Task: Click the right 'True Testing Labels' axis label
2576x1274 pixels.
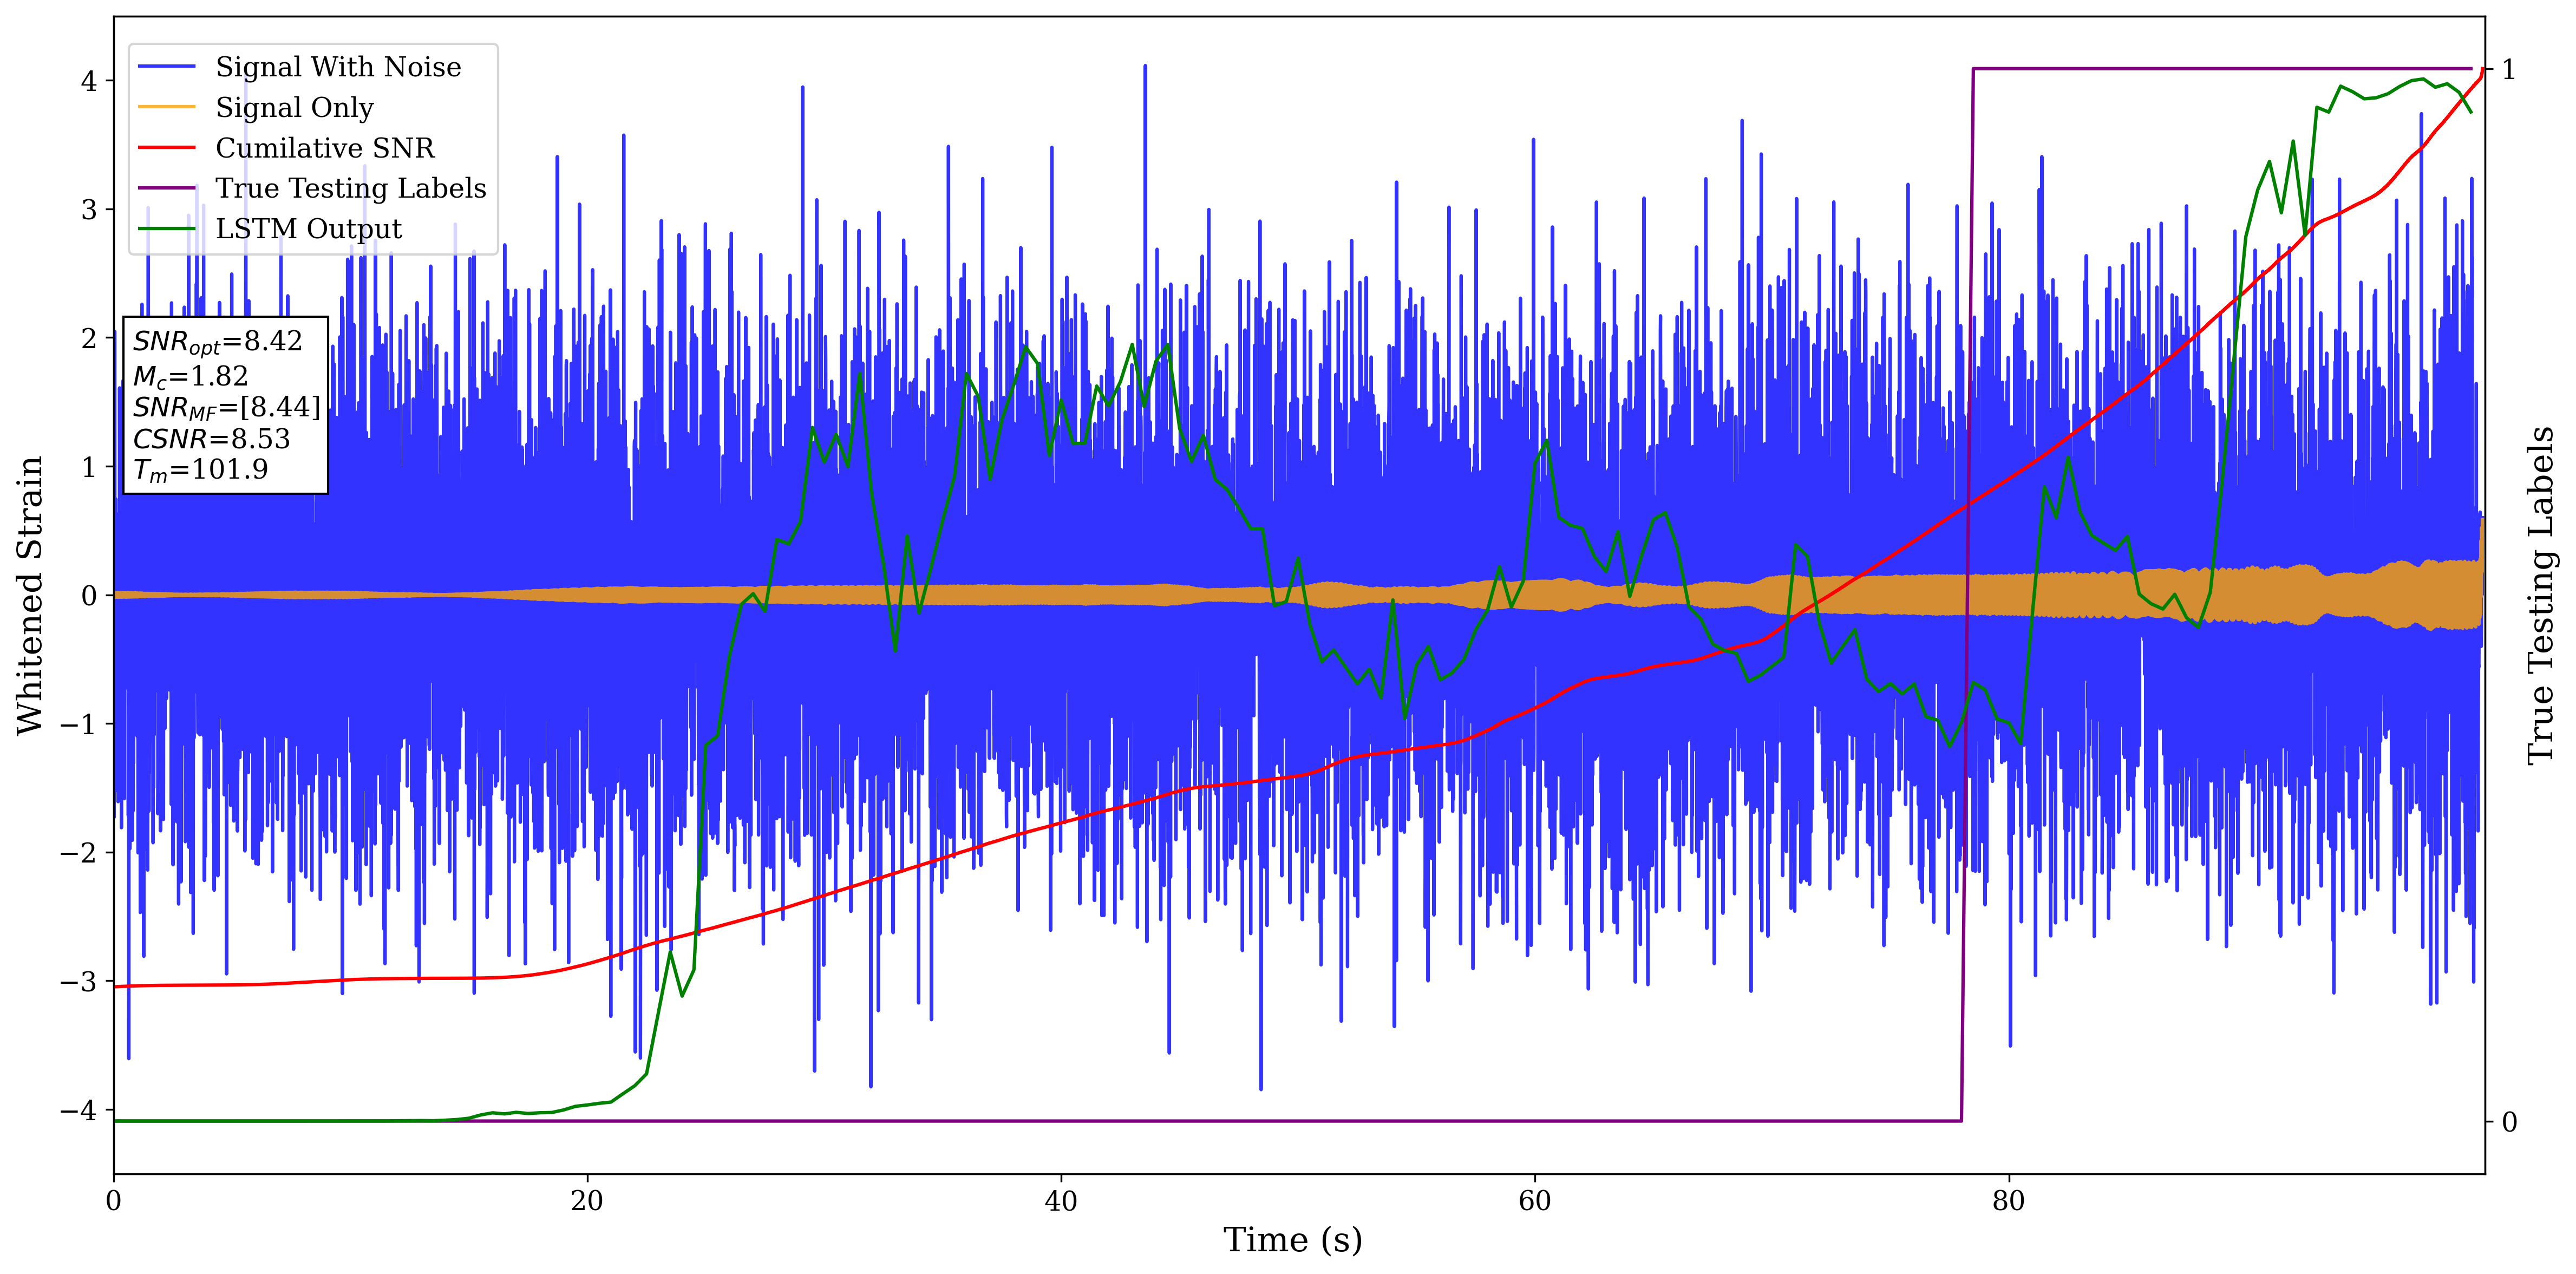Action: [2540, 595]
